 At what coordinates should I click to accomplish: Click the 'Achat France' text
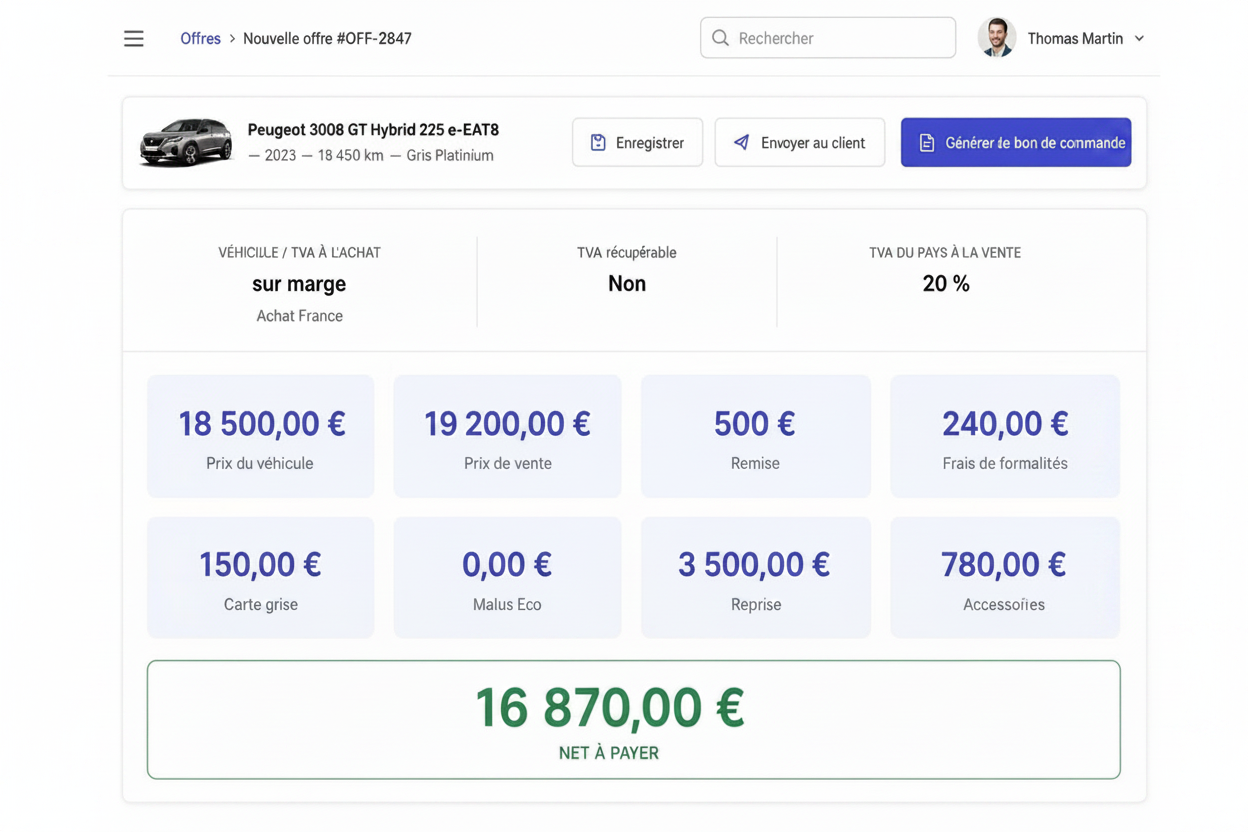coord(299,316)
